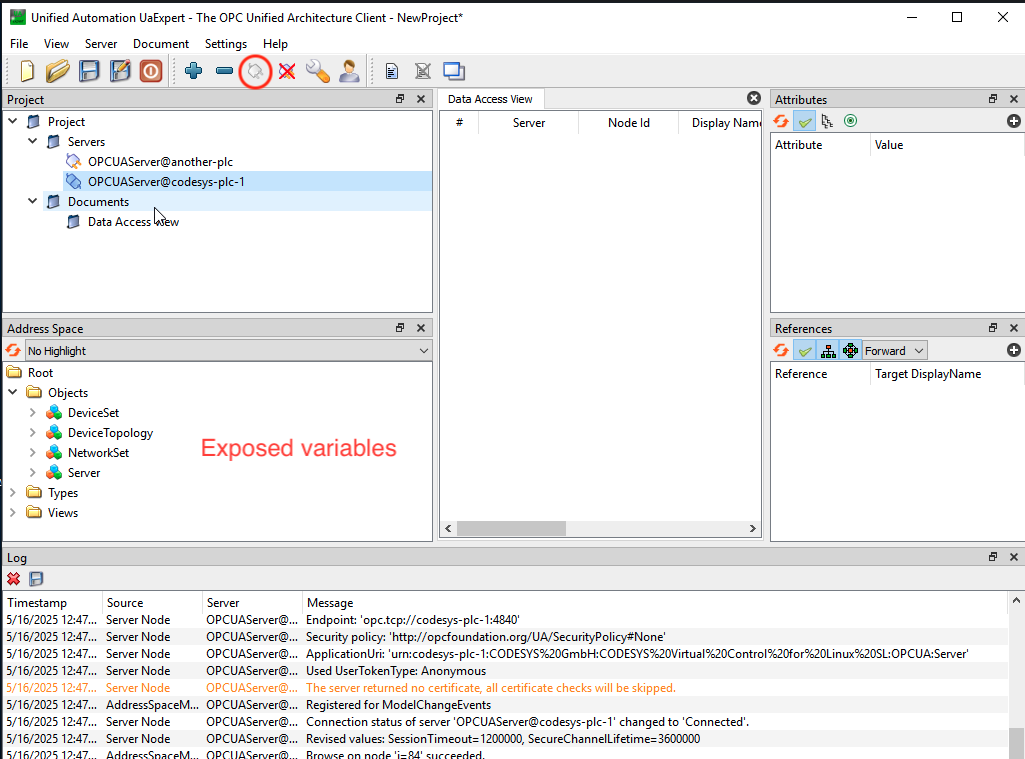Screen dimensions: 1025x759
Task: Open the View menu
Action: click(x=56, y=44)
